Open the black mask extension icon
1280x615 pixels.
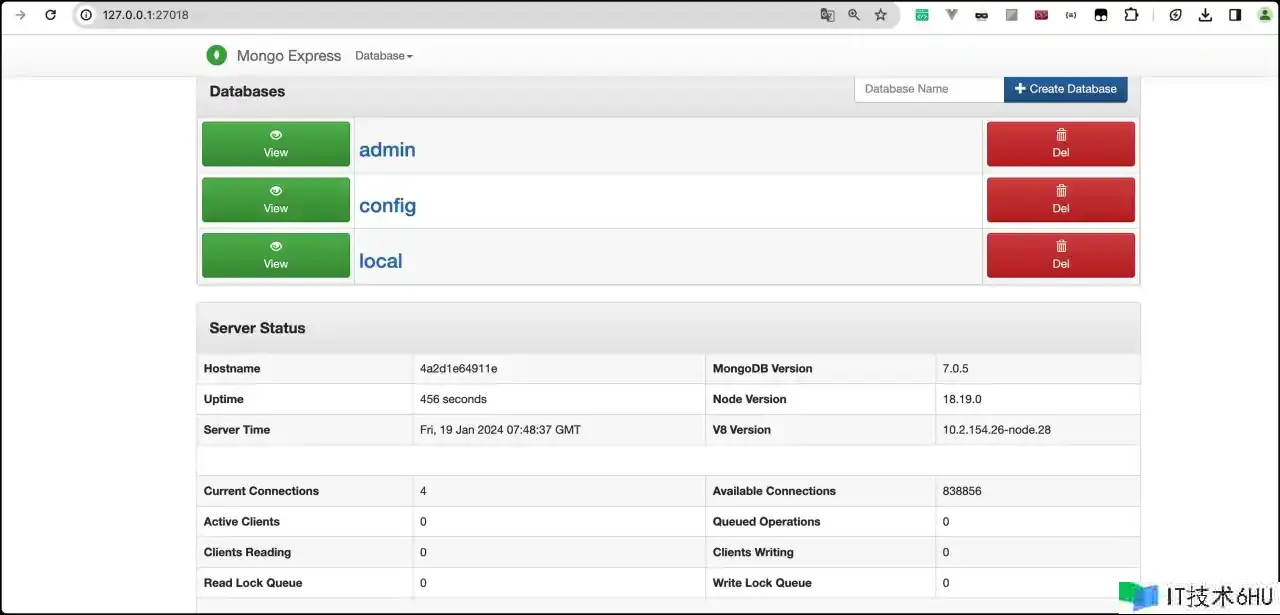click(982, 15)
